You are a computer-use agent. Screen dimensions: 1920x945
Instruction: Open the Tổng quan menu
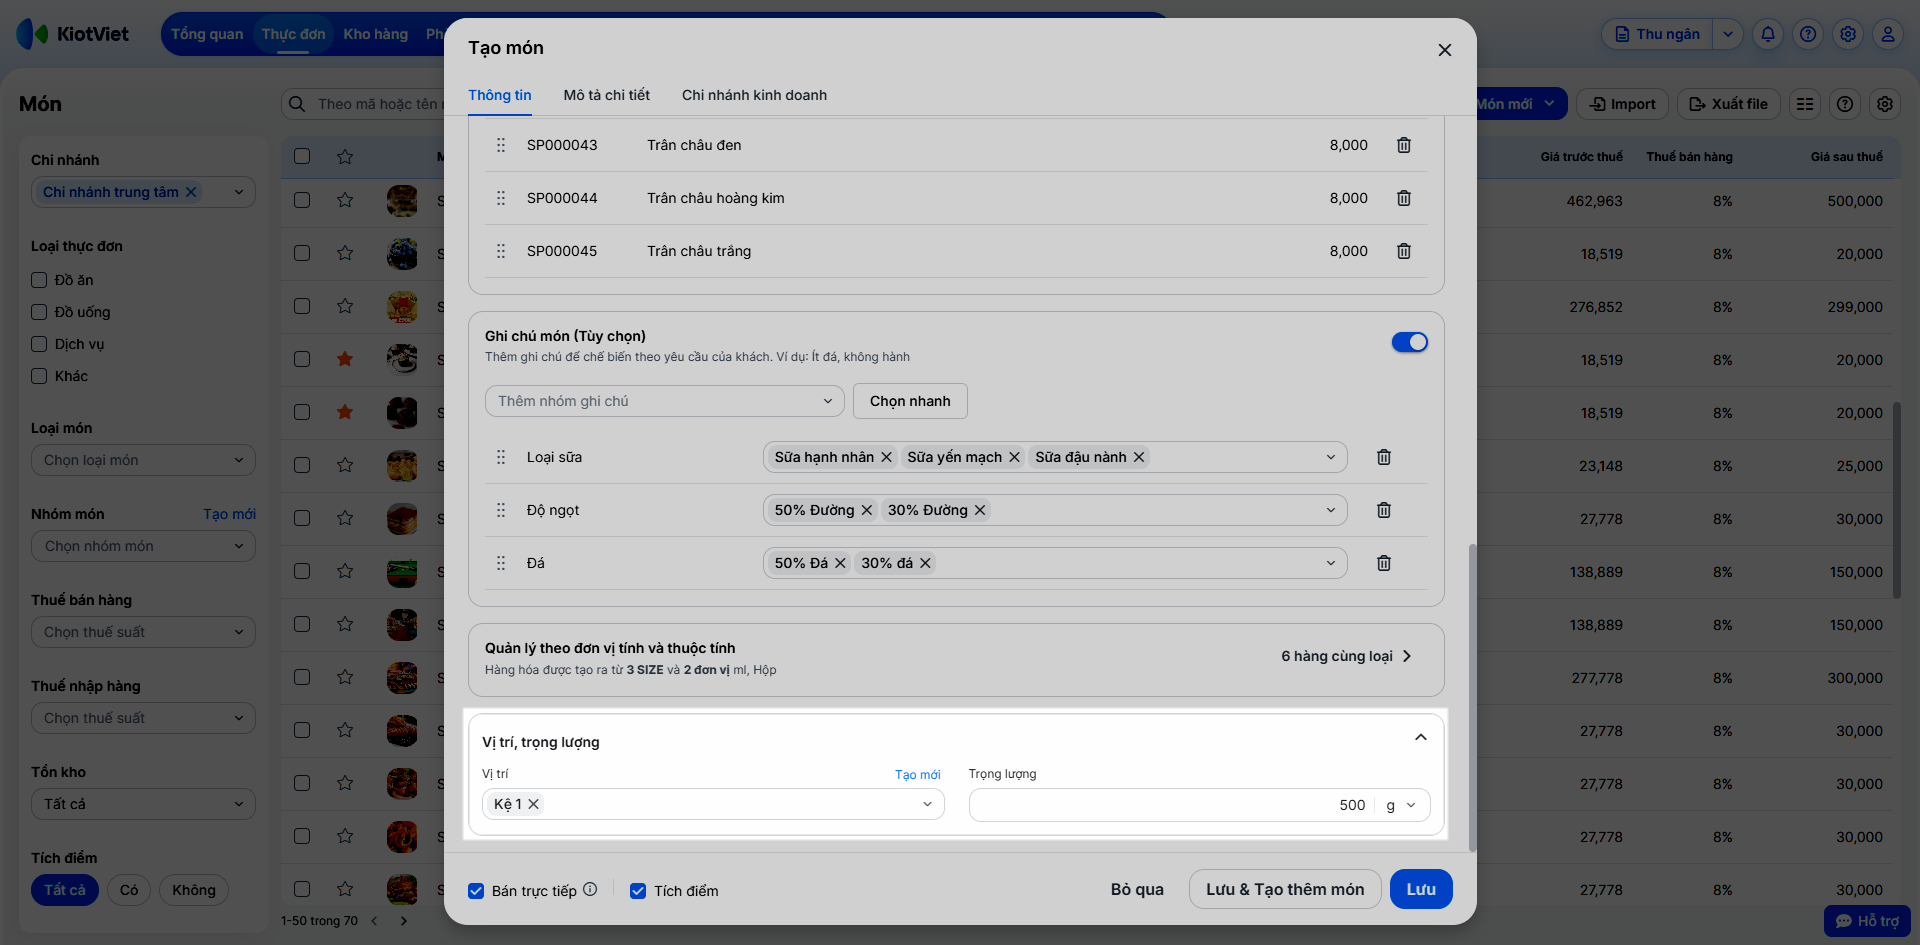click(x=207, y=34)
